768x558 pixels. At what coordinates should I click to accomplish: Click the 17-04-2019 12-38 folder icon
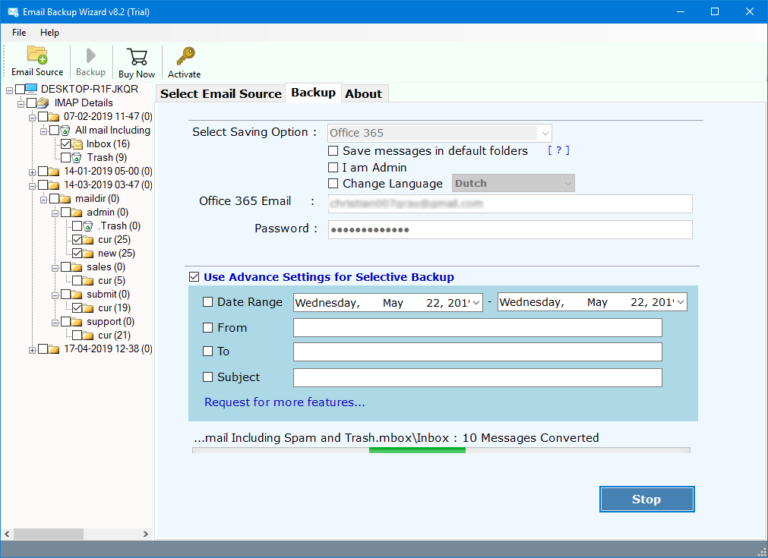pos(54,349)
